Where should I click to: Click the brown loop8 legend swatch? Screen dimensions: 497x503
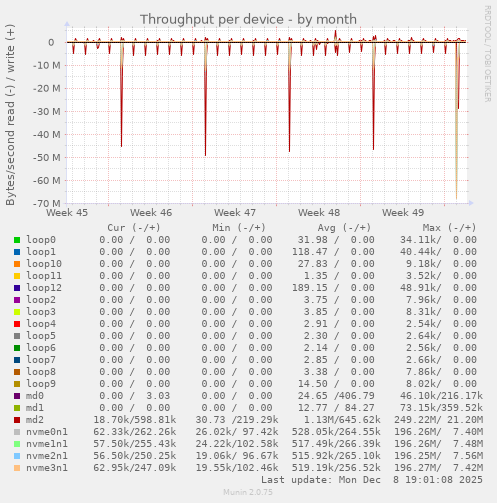(17, 372)
